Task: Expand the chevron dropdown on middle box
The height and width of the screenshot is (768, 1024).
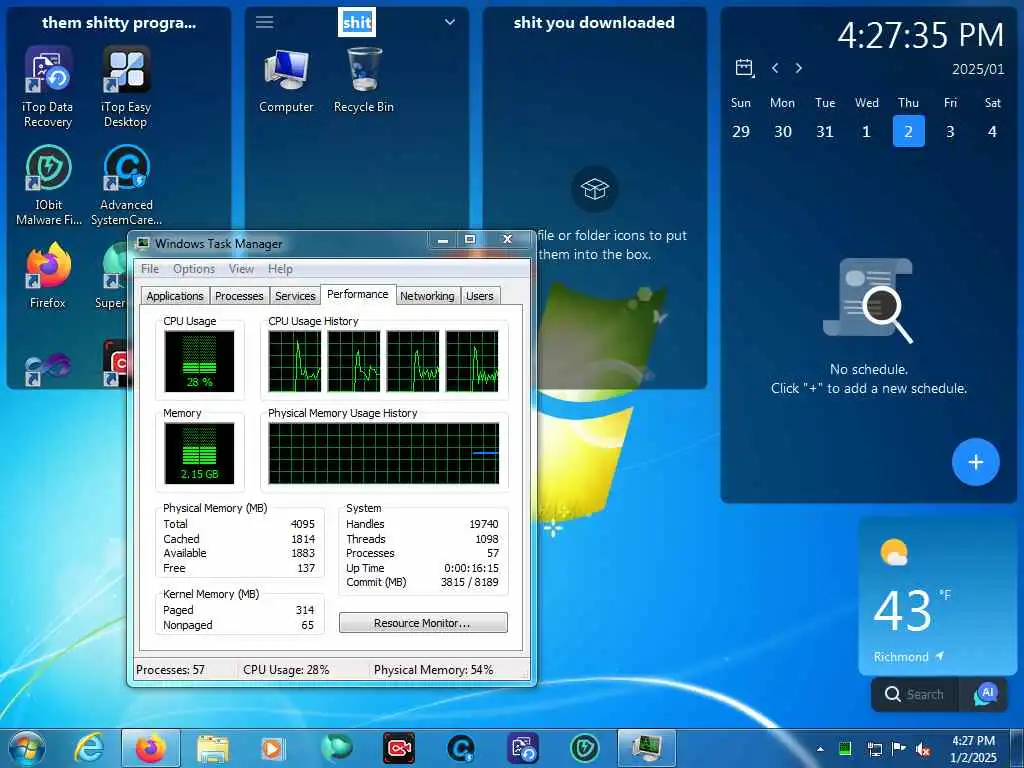Action: [x=450, y=22]
